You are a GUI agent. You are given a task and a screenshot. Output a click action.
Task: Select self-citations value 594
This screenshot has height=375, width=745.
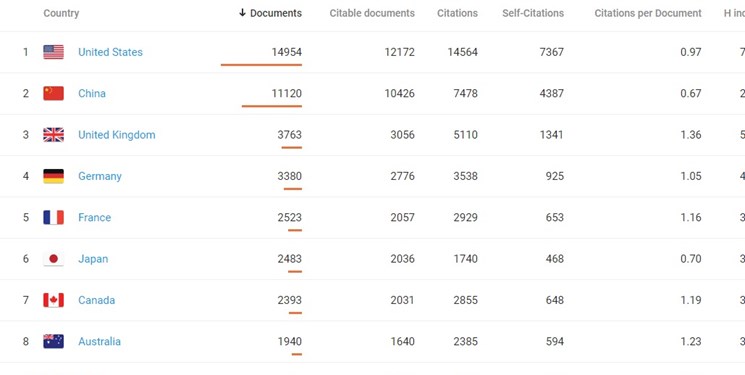pyautogui.click(x=554, y=341)
